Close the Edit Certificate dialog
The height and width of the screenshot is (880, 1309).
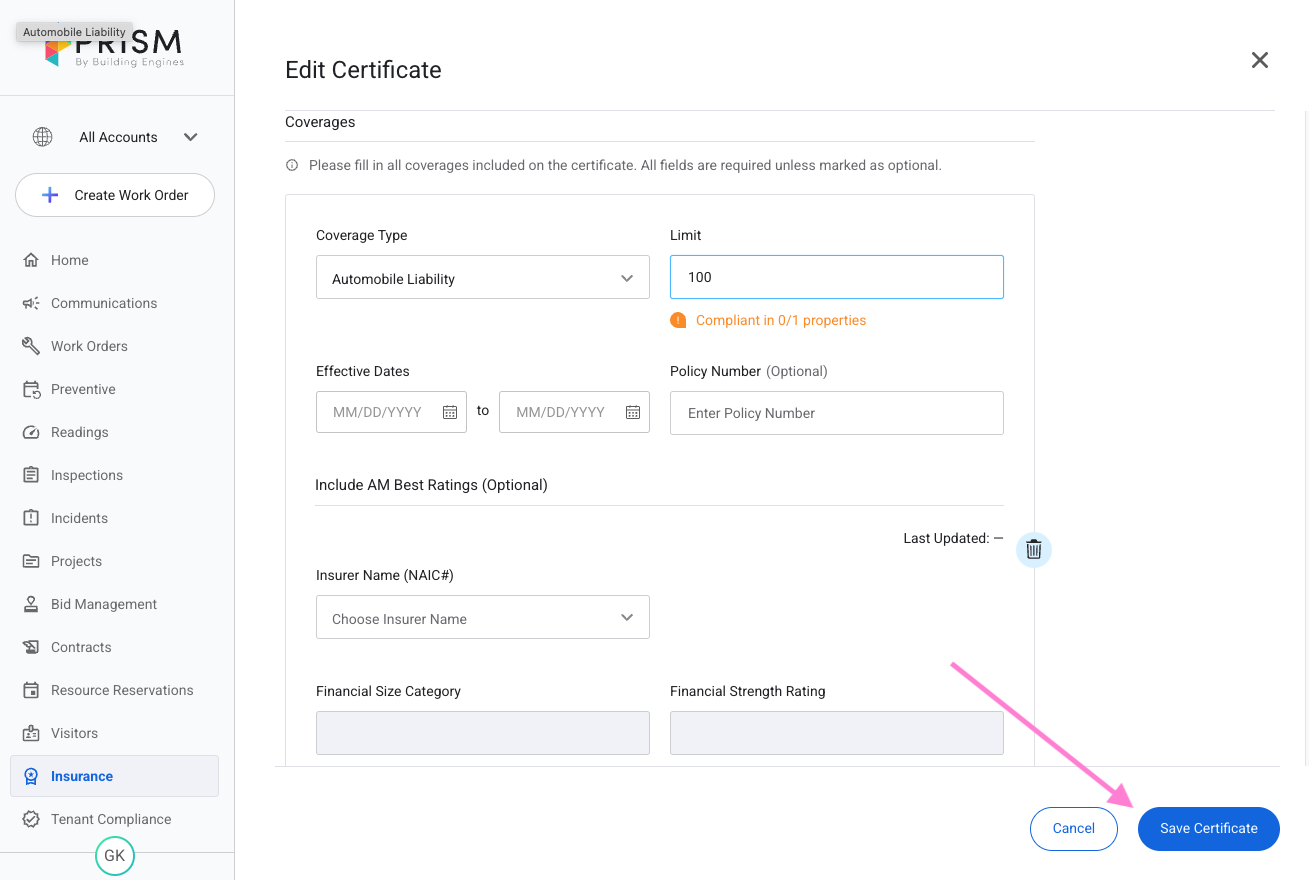point(1260,60)
